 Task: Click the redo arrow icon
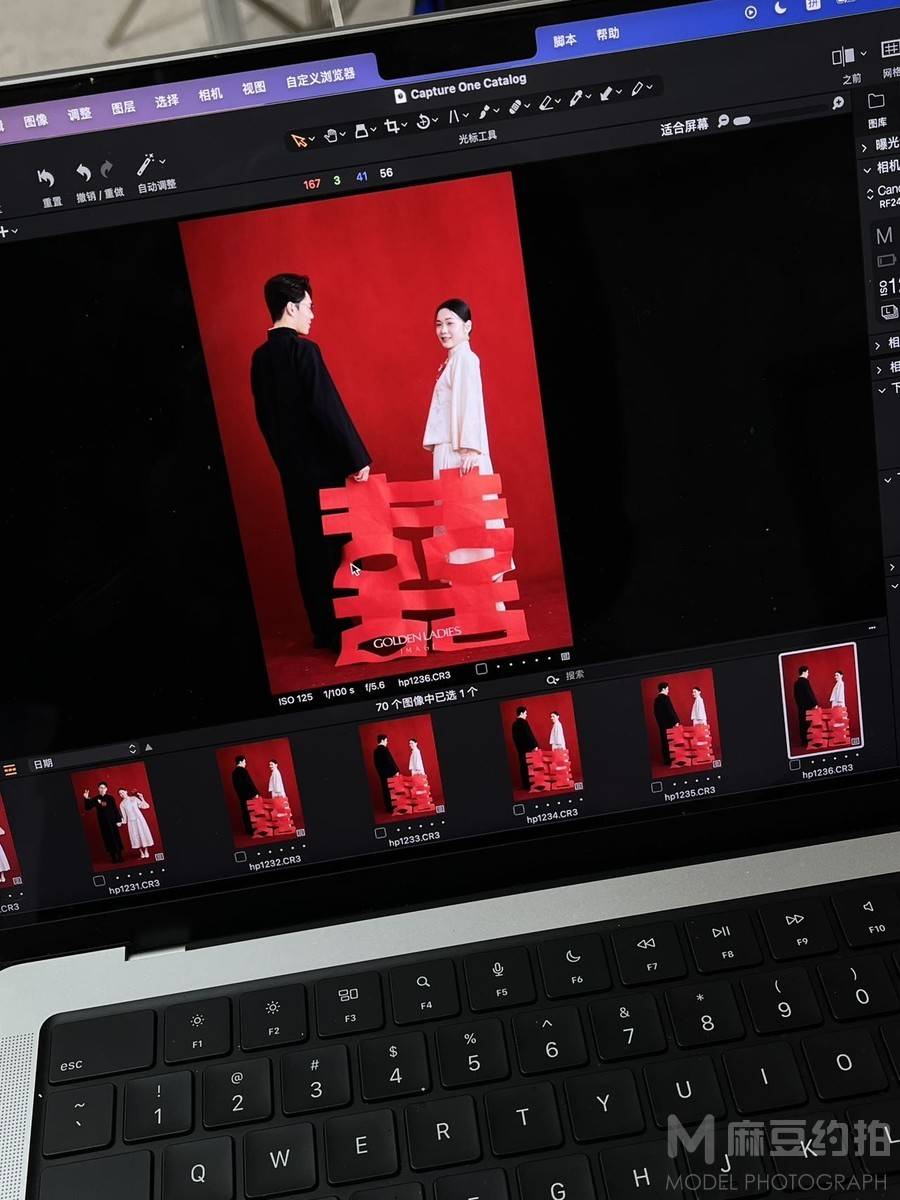pyautogui.click(x=107, y=169)
